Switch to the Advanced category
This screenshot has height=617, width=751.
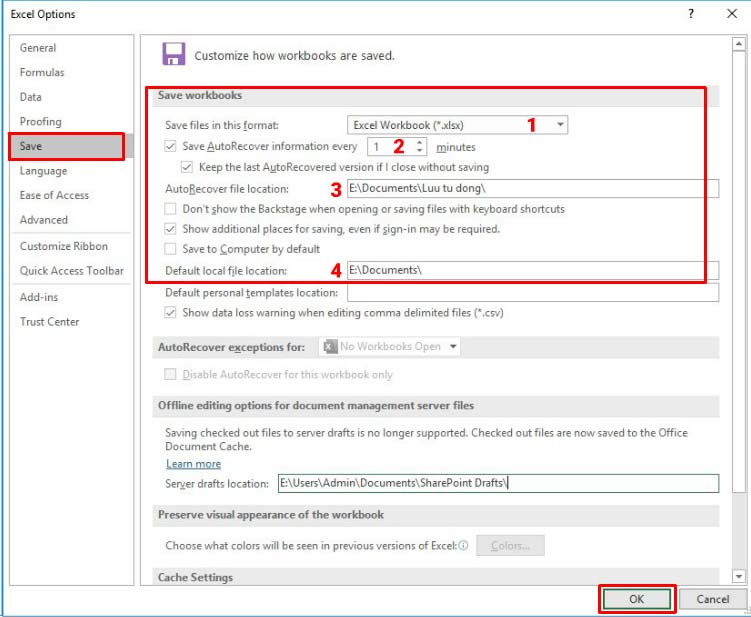tap(44, 220)
